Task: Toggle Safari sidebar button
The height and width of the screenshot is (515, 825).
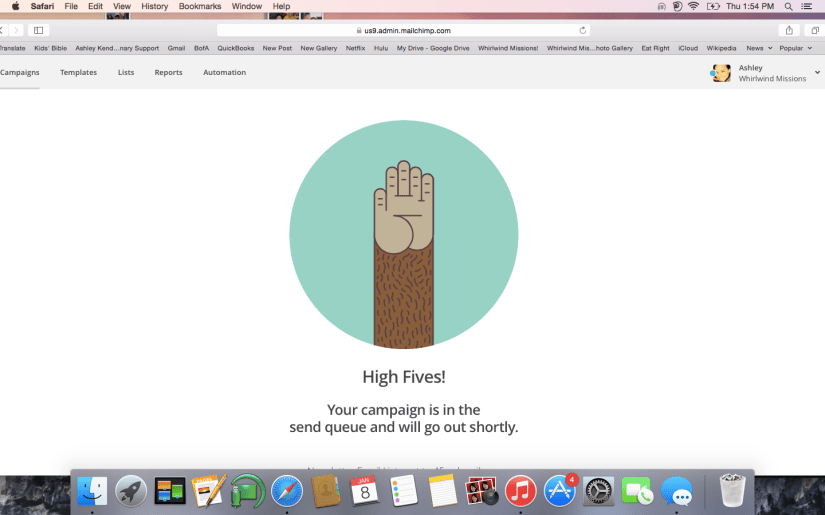Action: point(38,31)
